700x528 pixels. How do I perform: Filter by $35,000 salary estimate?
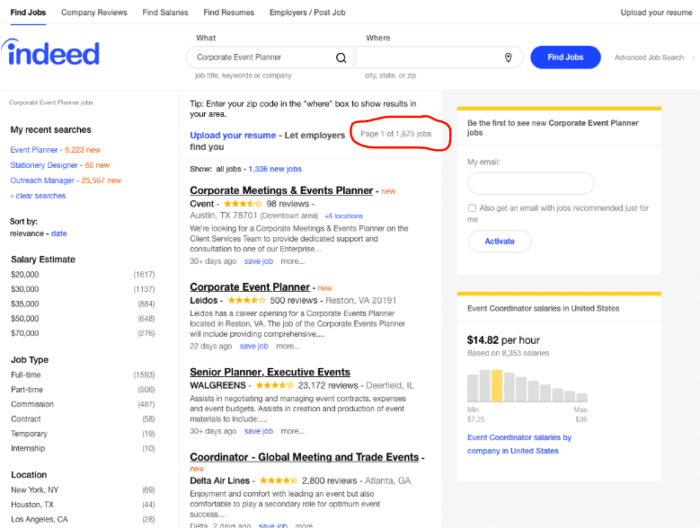tap(25, 304)
